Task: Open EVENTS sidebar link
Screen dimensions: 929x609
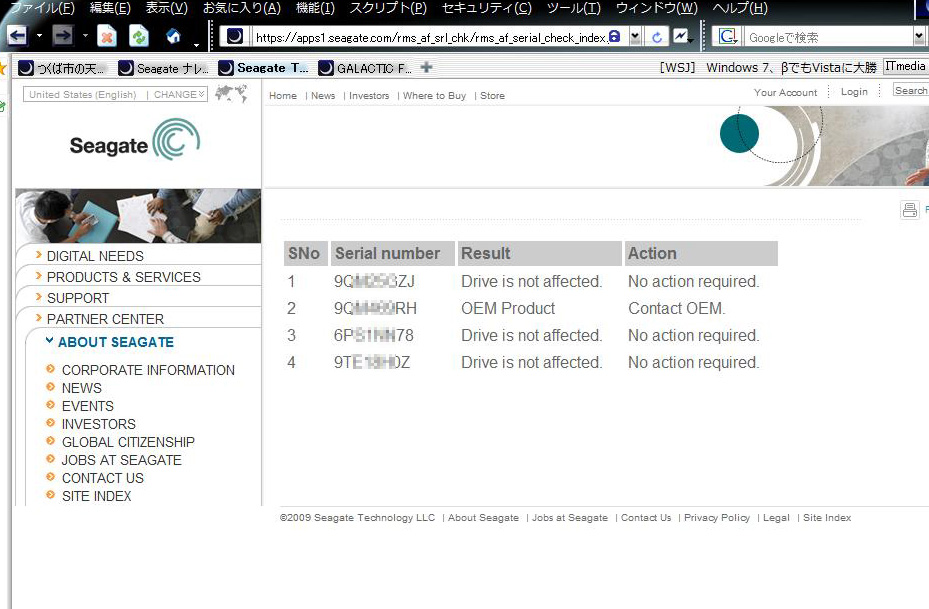Action: point(88,406)
